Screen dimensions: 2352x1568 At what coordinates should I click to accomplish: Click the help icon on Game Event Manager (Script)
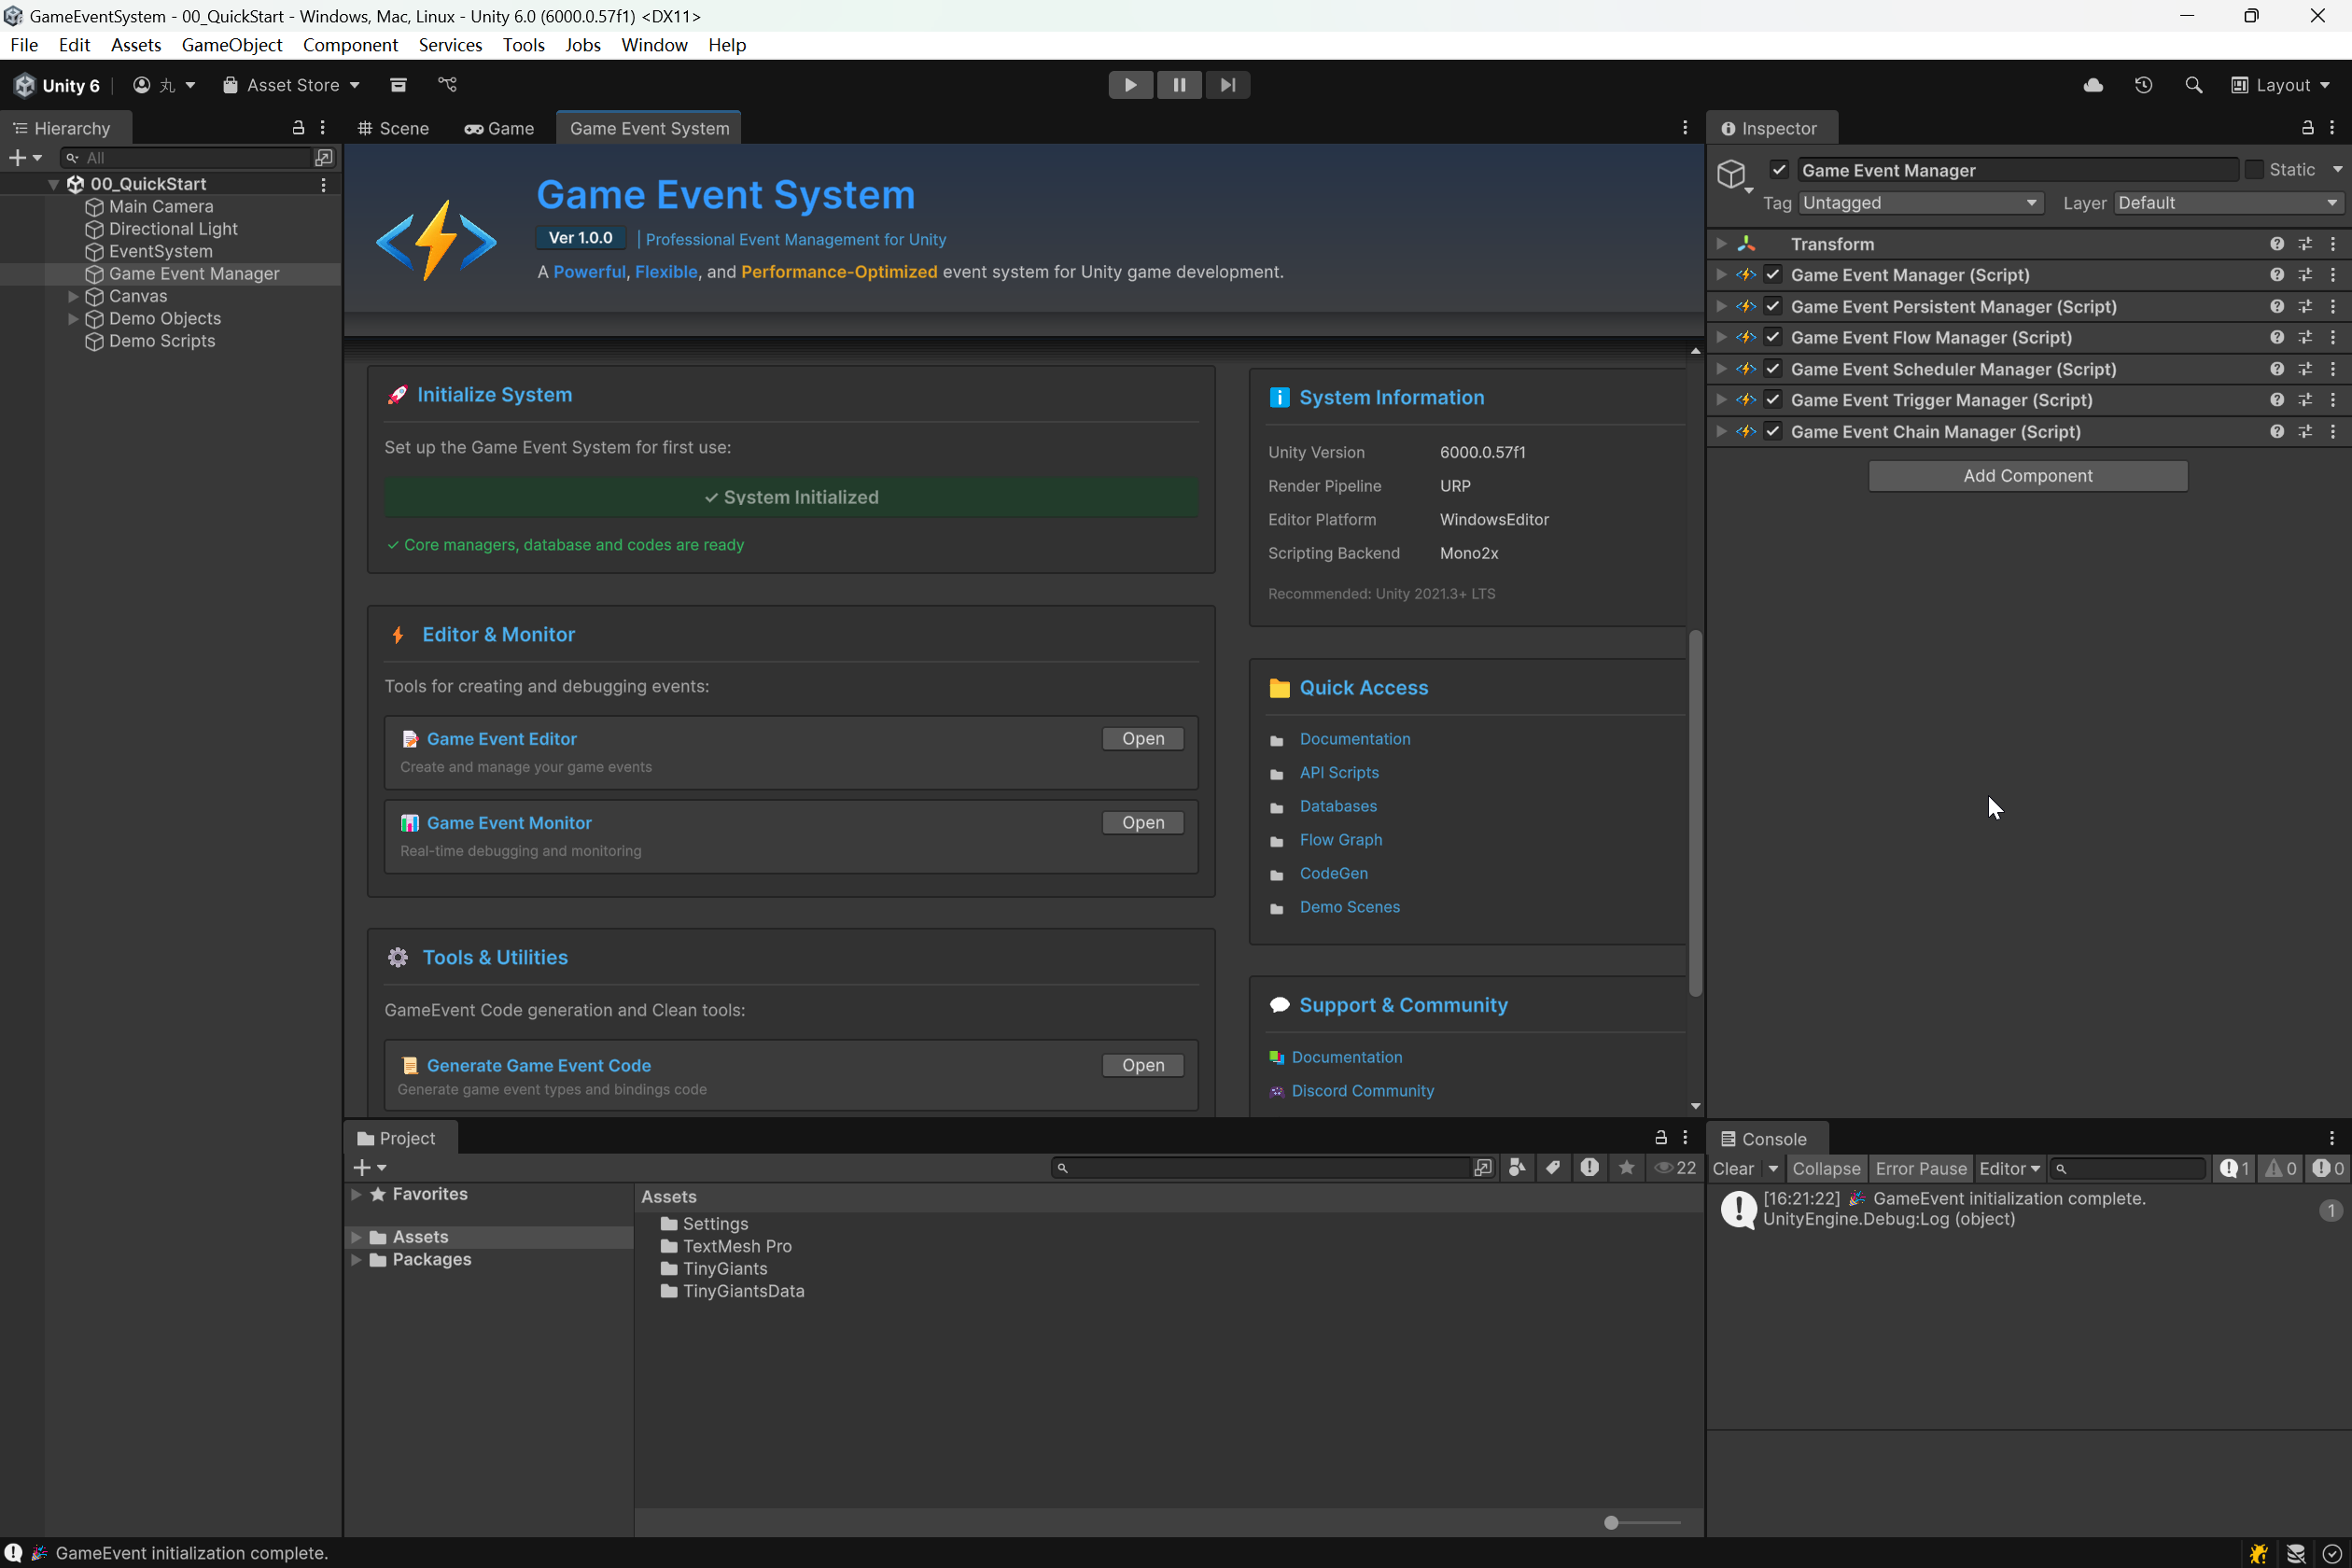tap(2276, 274)
